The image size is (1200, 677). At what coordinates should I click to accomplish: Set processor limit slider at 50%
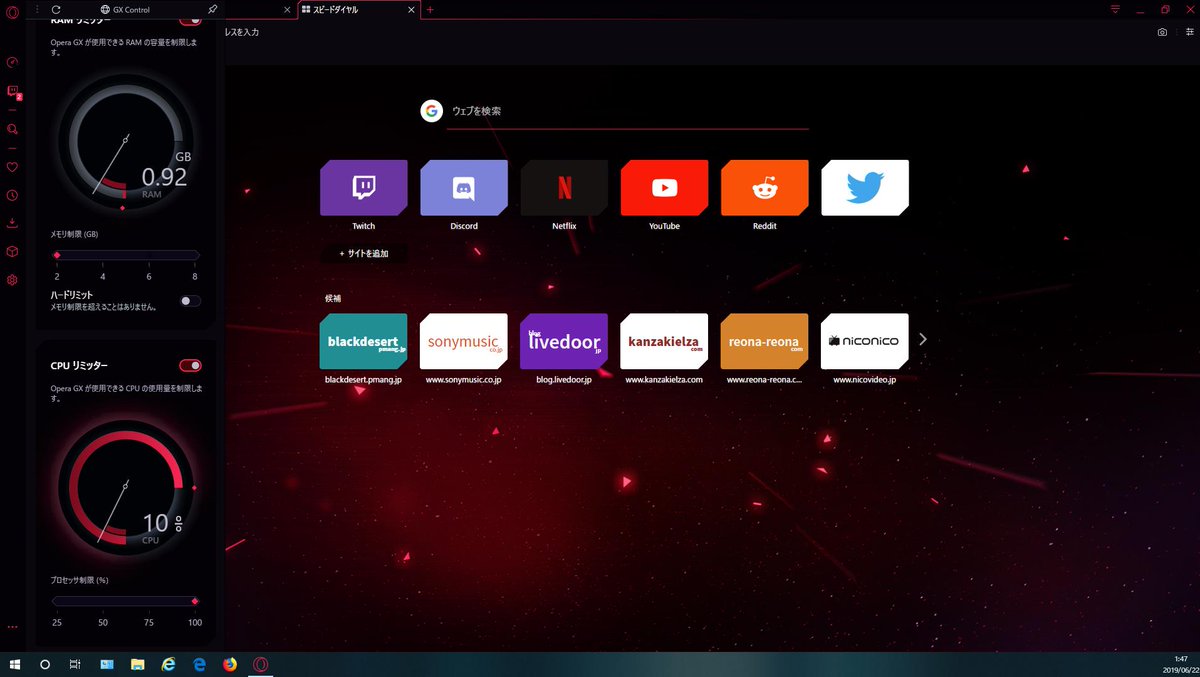[103, 602]
